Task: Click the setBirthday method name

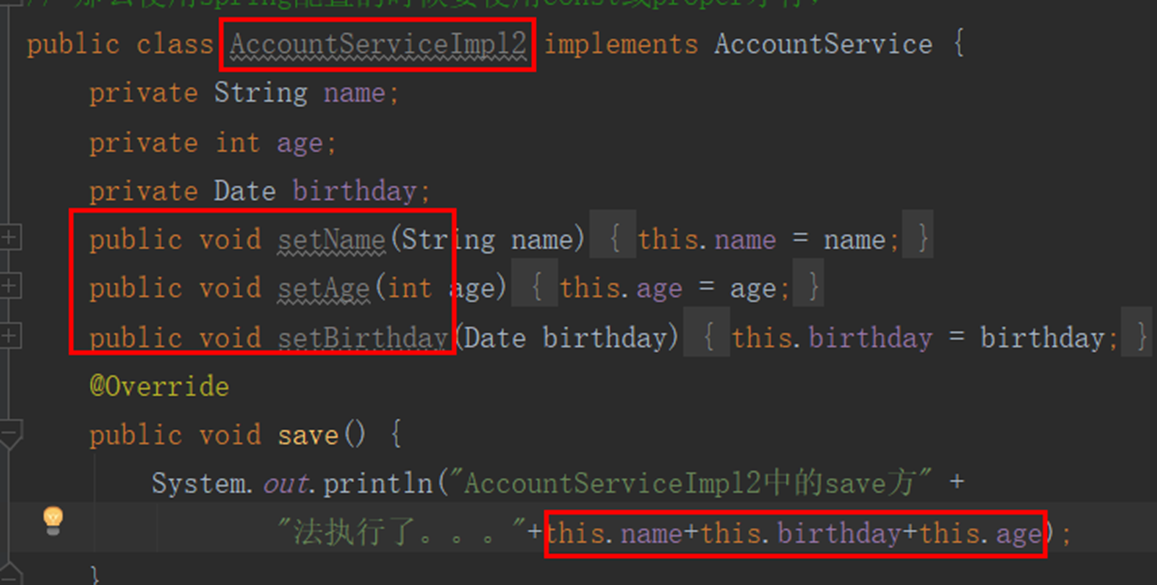Action: pos(362,338)
